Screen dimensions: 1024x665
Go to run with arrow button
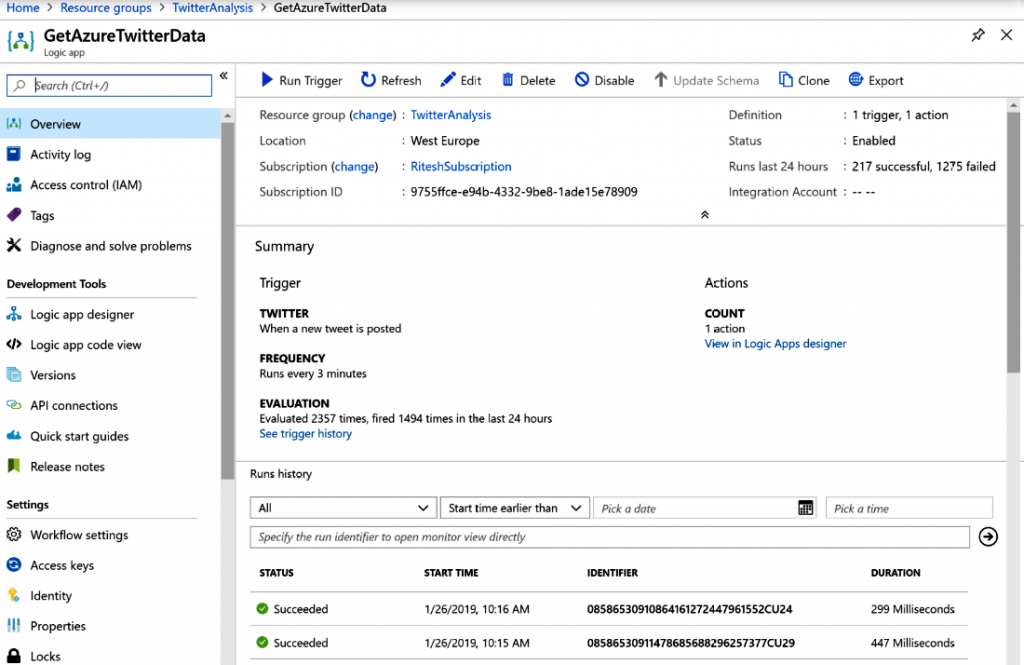(x=988, y=537)
